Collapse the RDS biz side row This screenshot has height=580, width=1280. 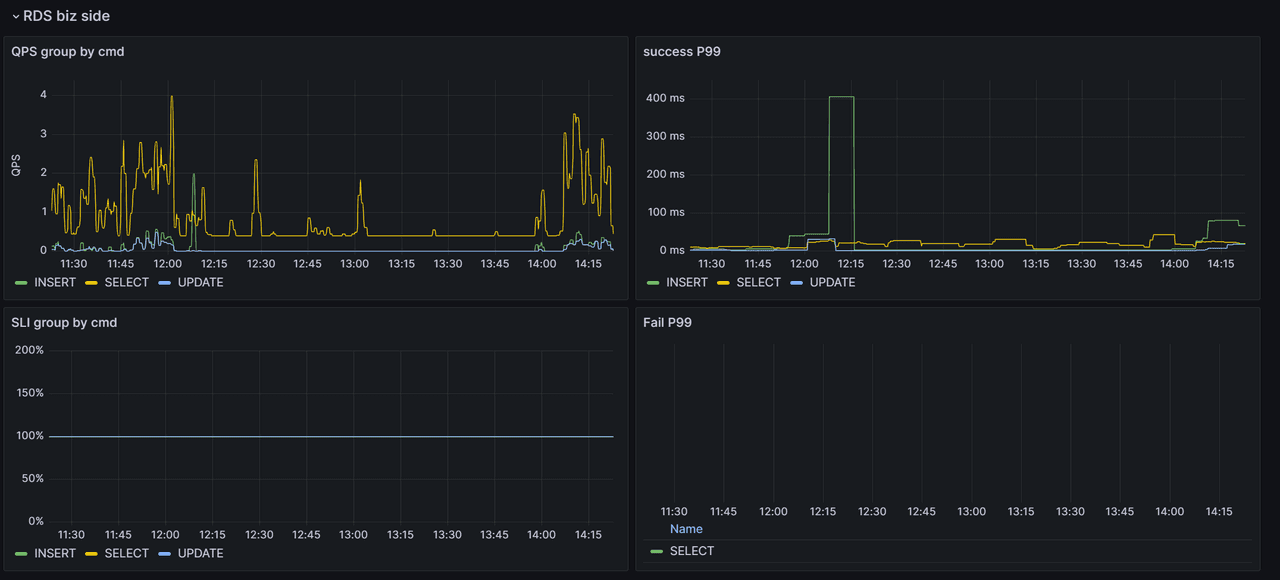[x=14, y=15]
